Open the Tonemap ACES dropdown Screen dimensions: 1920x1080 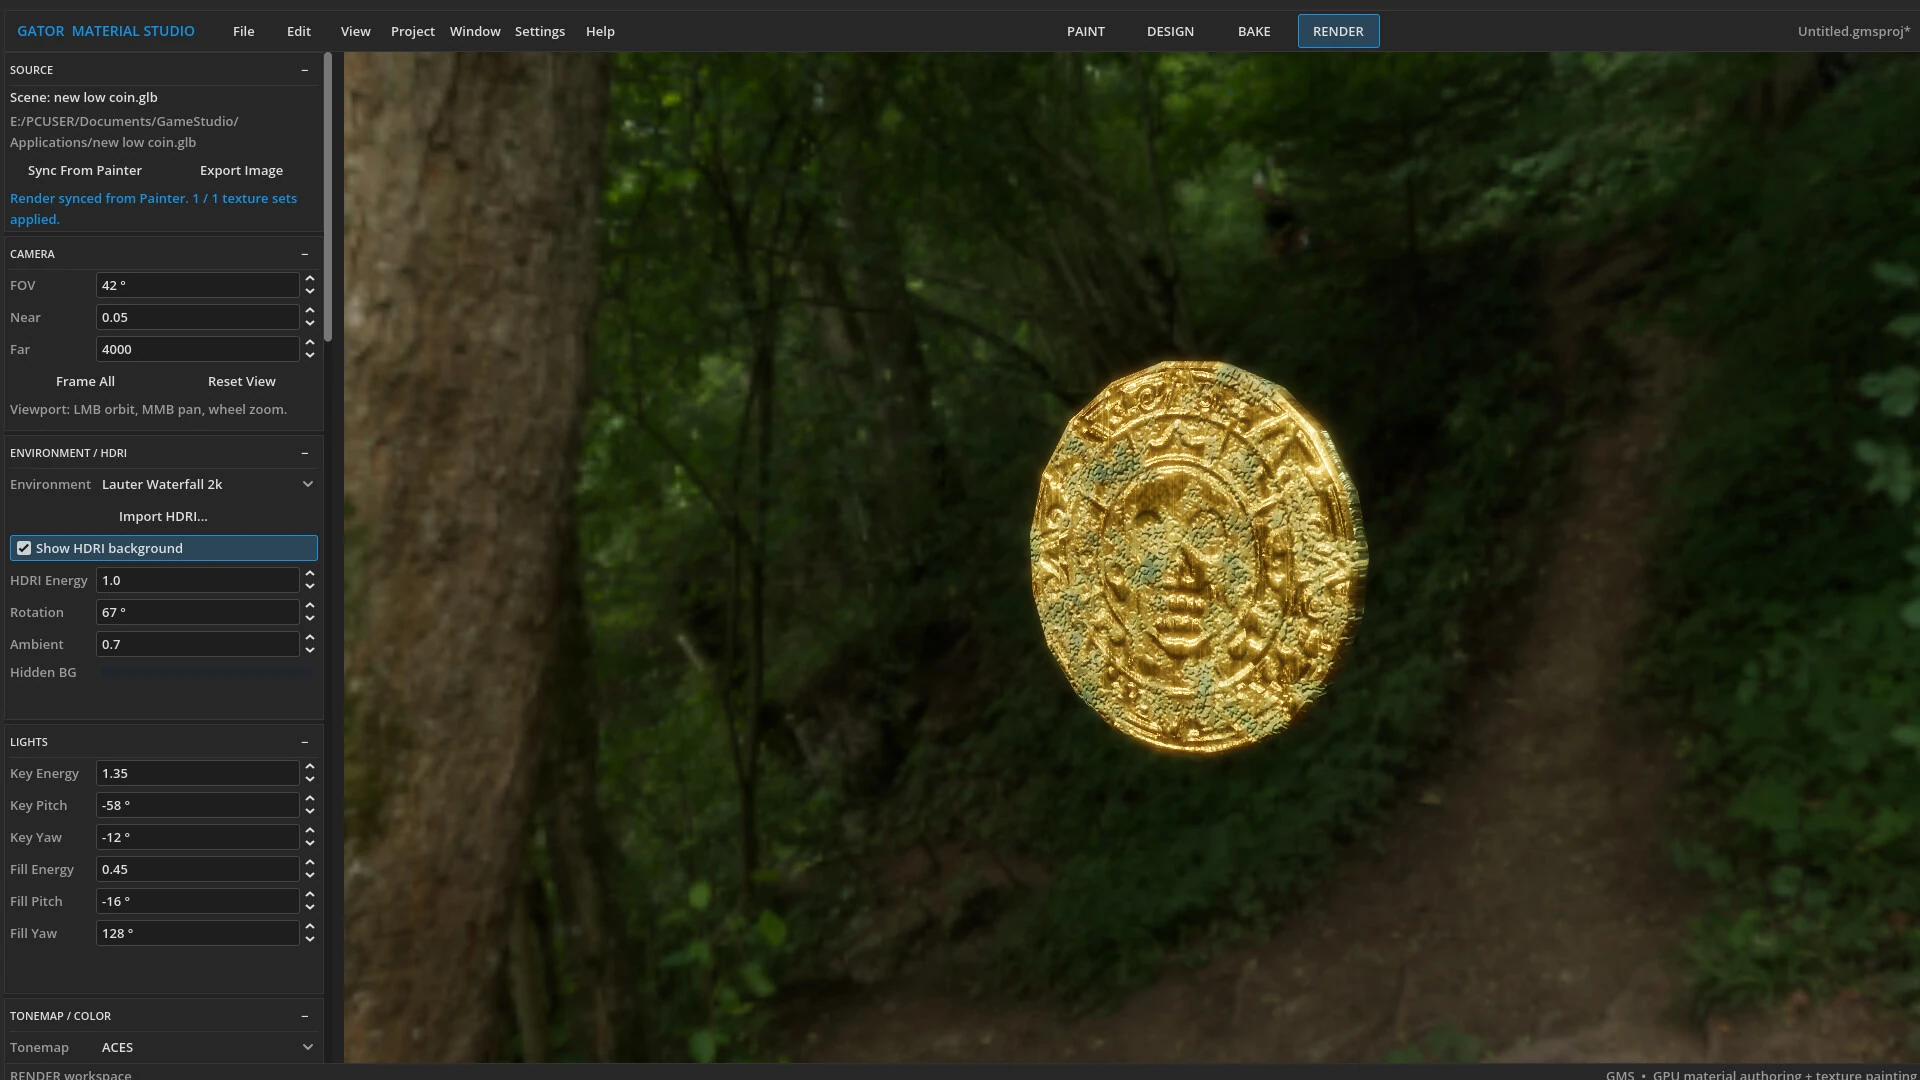click(x=207, y=1047)
